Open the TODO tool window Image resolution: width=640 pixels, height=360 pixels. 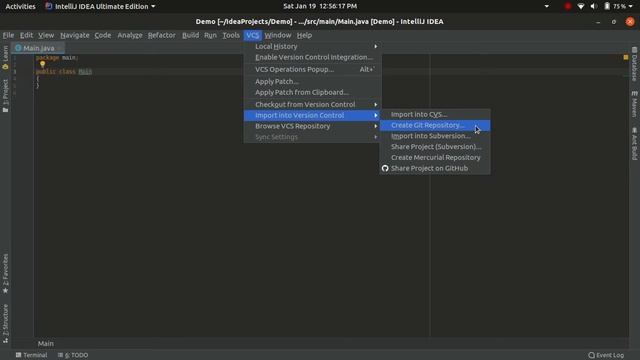tap(73, 355)
